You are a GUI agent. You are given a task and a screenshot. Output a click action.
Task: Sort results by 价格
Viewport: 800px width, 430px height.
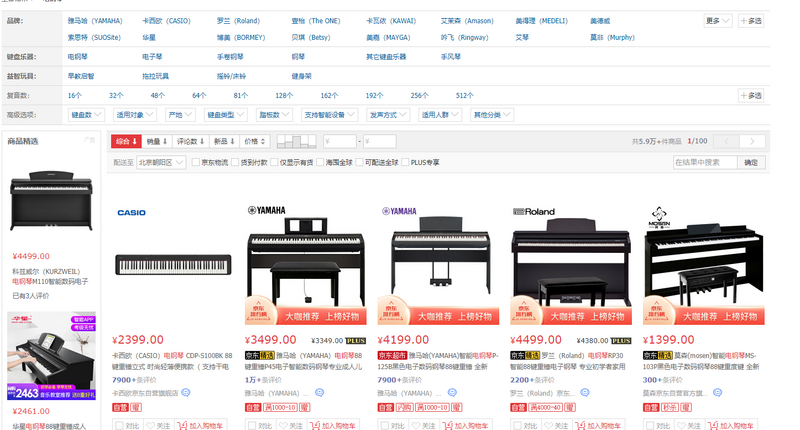(255, 141)
